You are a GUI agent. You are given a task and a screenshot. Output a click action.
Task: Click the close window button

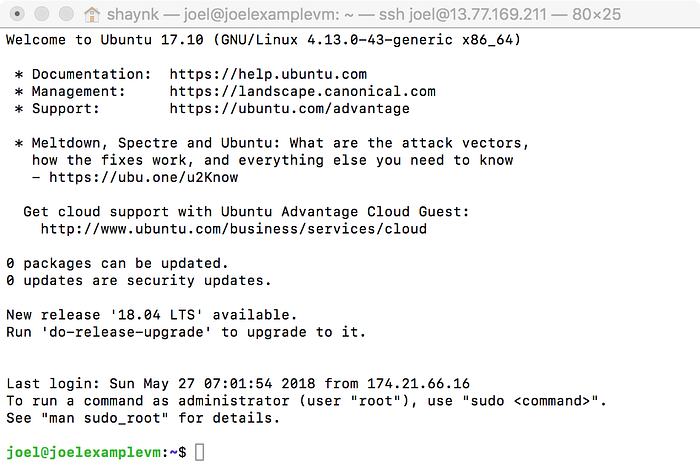(x=17, y=14)
